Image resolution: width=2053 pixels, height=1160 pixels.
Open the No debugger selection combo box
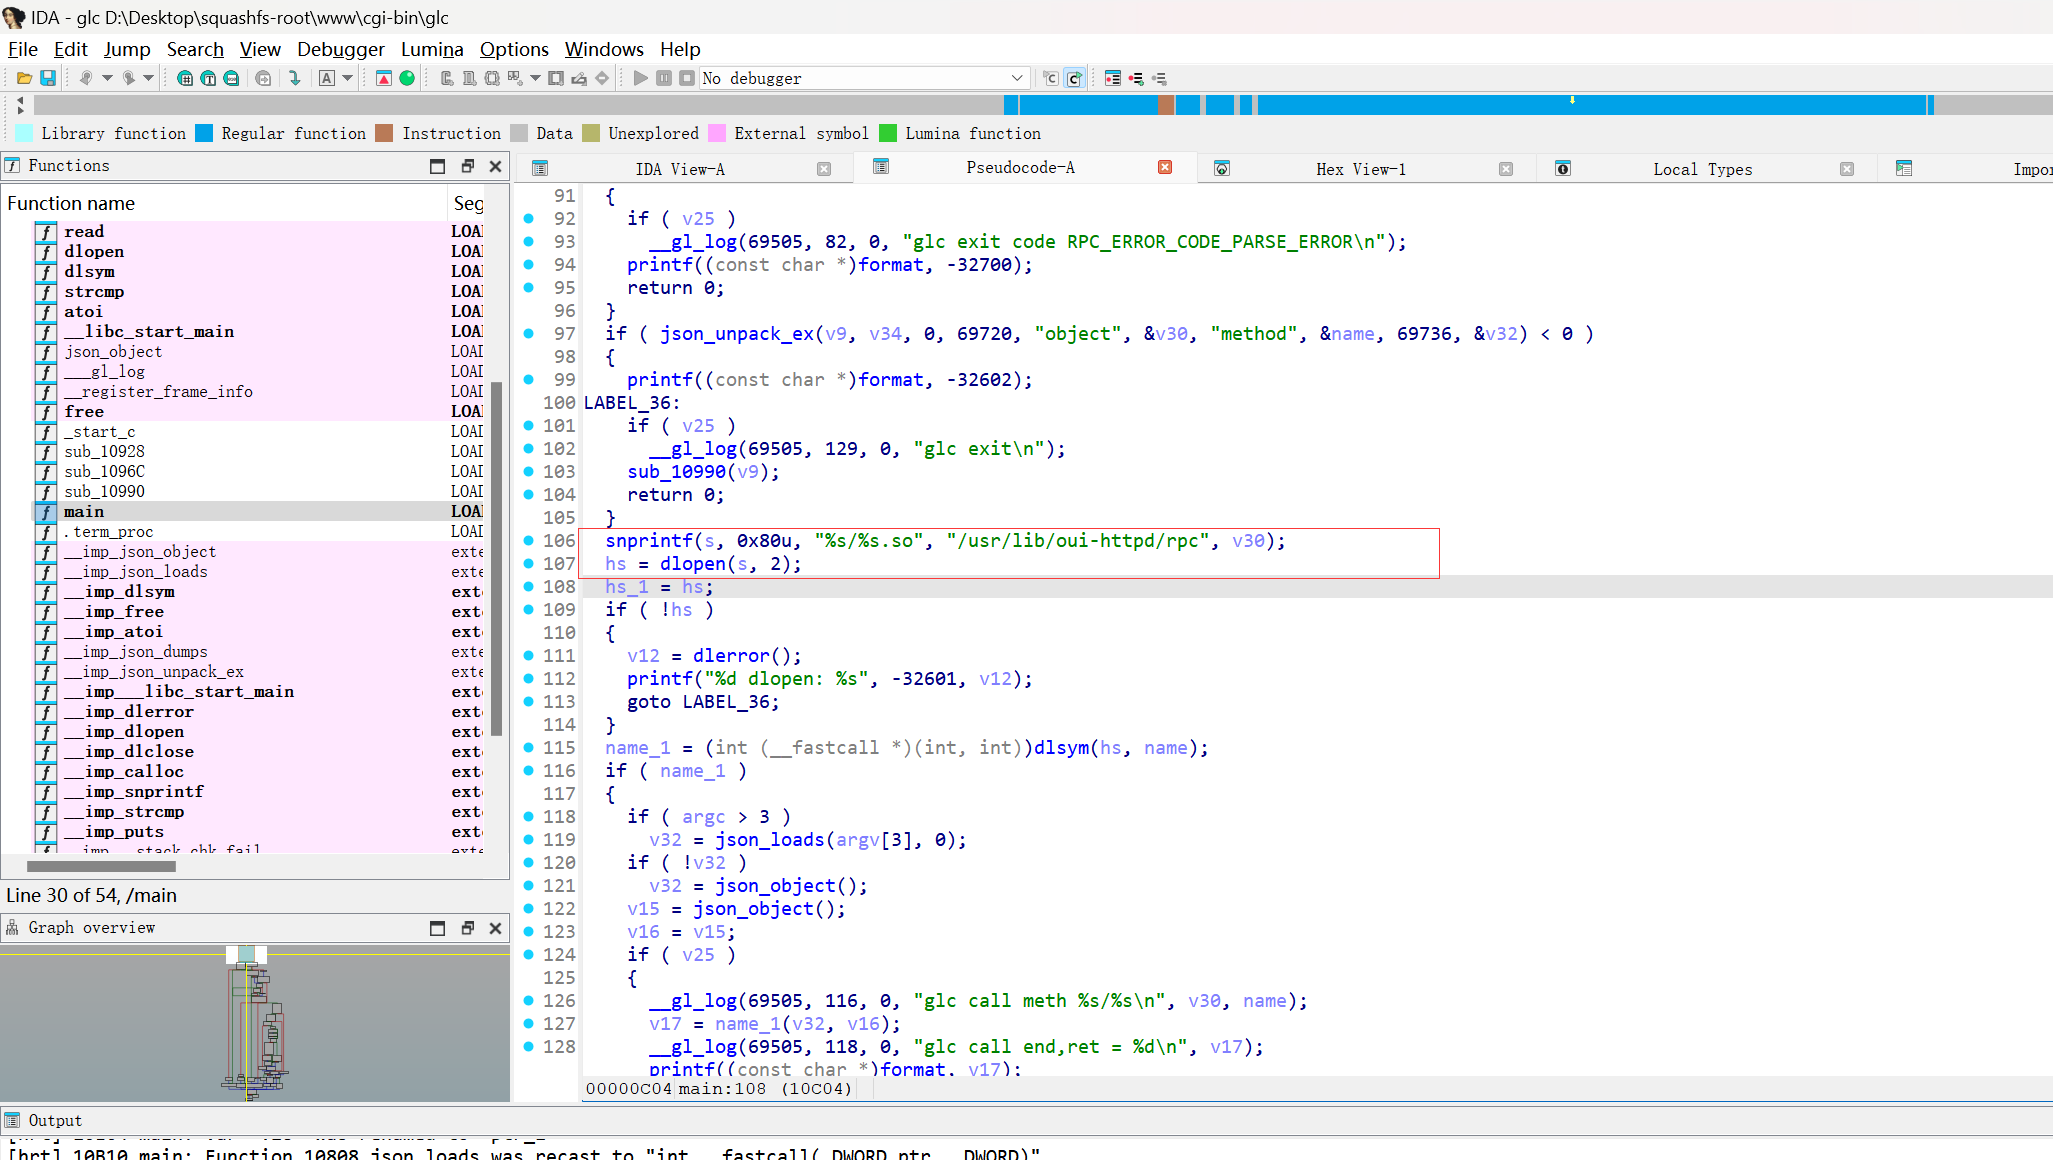click(x=864, y=78)
